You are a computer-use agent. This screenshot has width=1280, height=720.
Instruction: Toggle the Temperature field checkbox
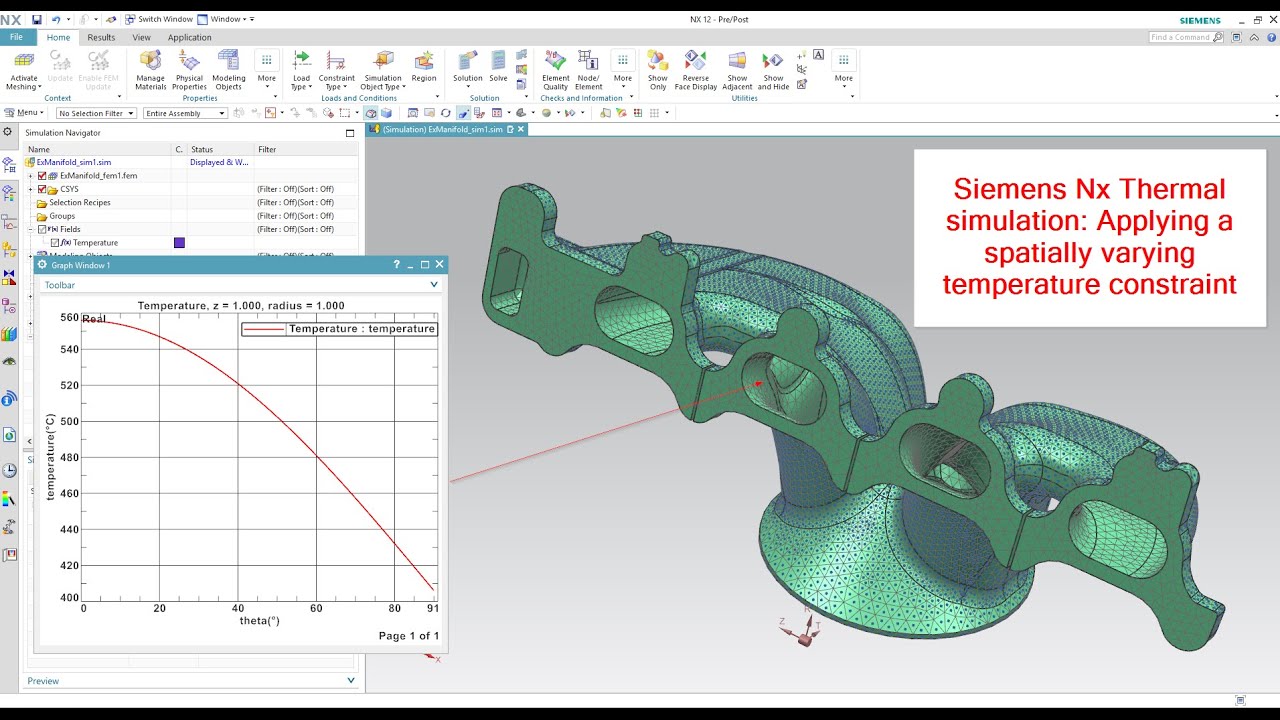point(55,243)
